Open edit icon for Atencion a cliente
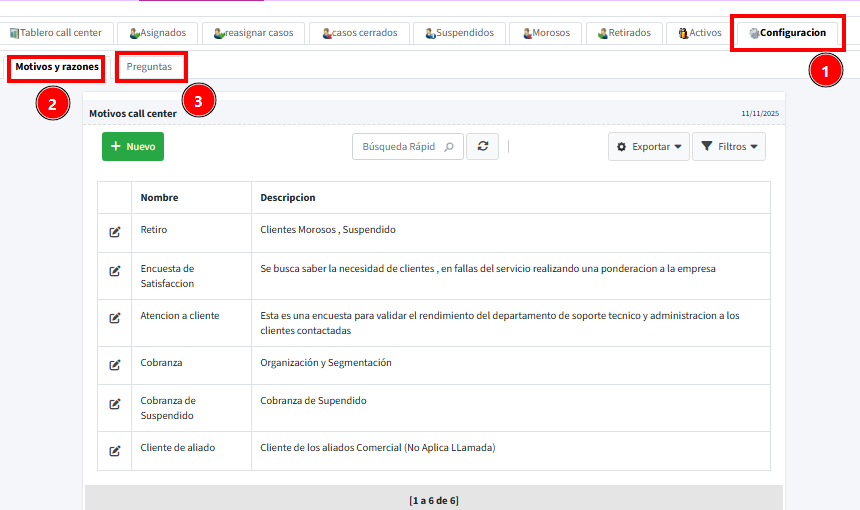860x510 pixels. pyautogui.click(x=115, y=318)
